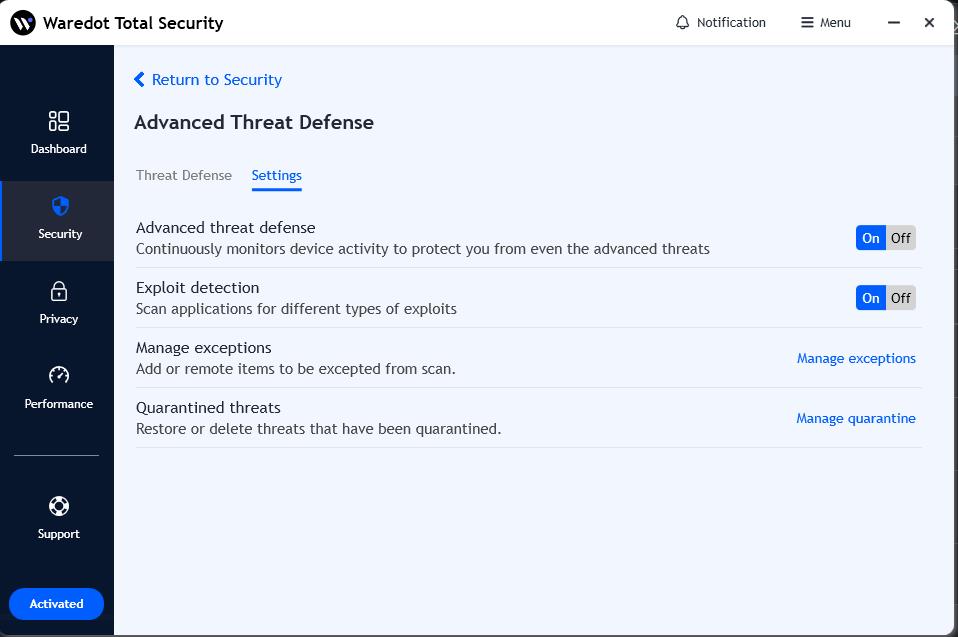The height and width of the screenshot is (637, 958).
Task: Turn off Advanced threat defense toggle
Action: pos(901,238)
